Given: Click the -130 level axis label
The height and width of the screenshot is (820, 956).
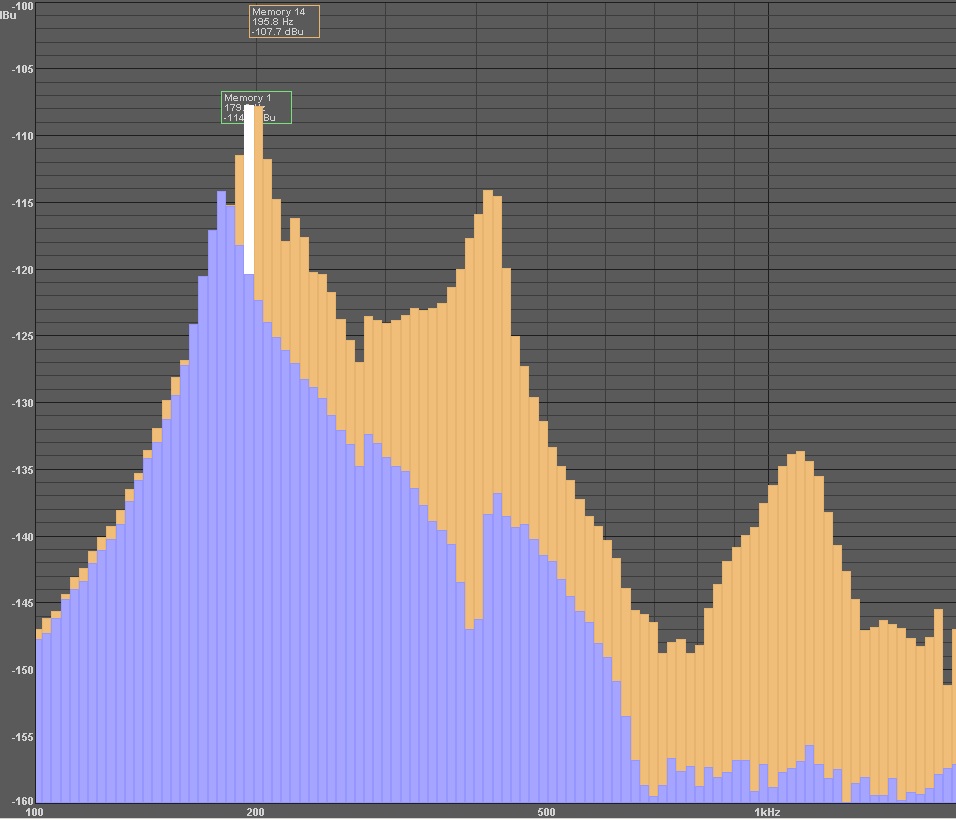Looking at the screenshot, I should tap(23, 403).
